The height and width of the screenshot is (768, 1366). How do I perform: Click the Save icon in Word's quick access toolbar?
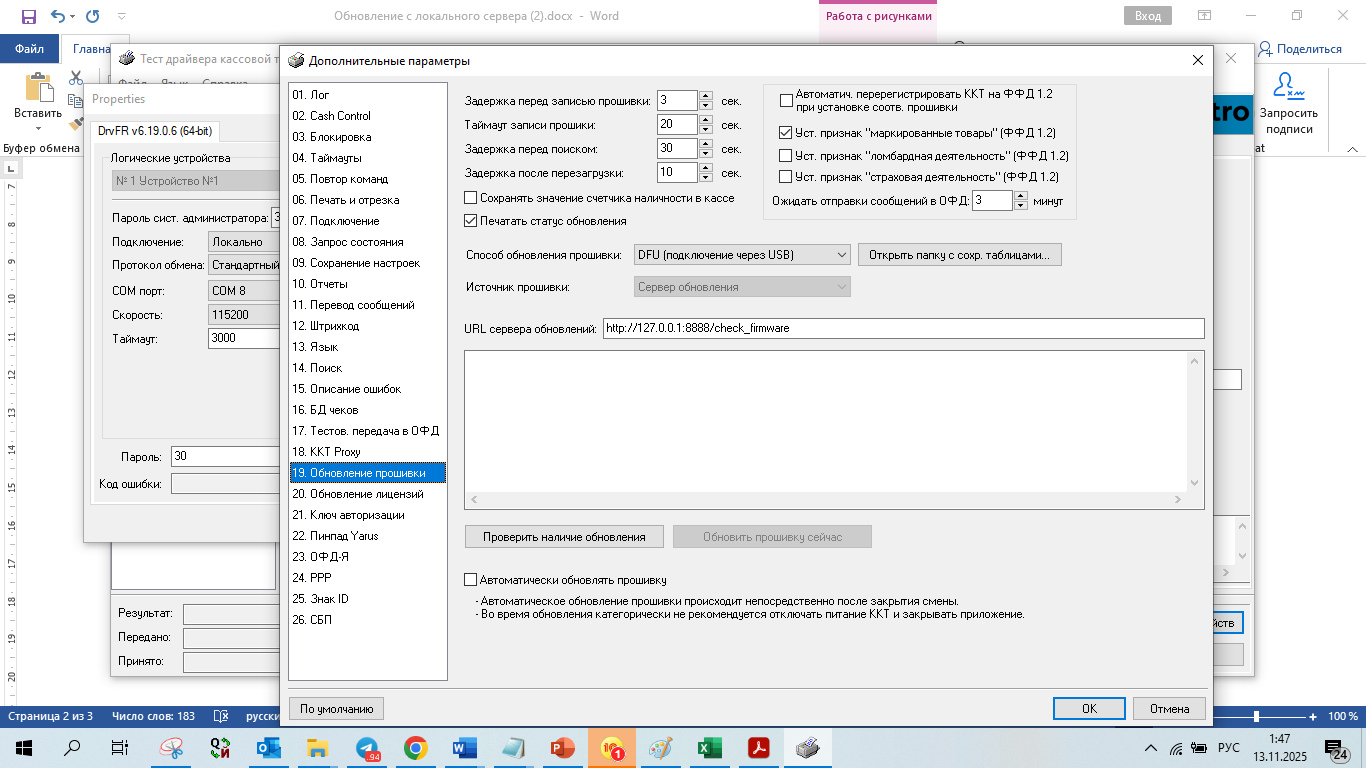pyautogui.click(x=28, y=16)
